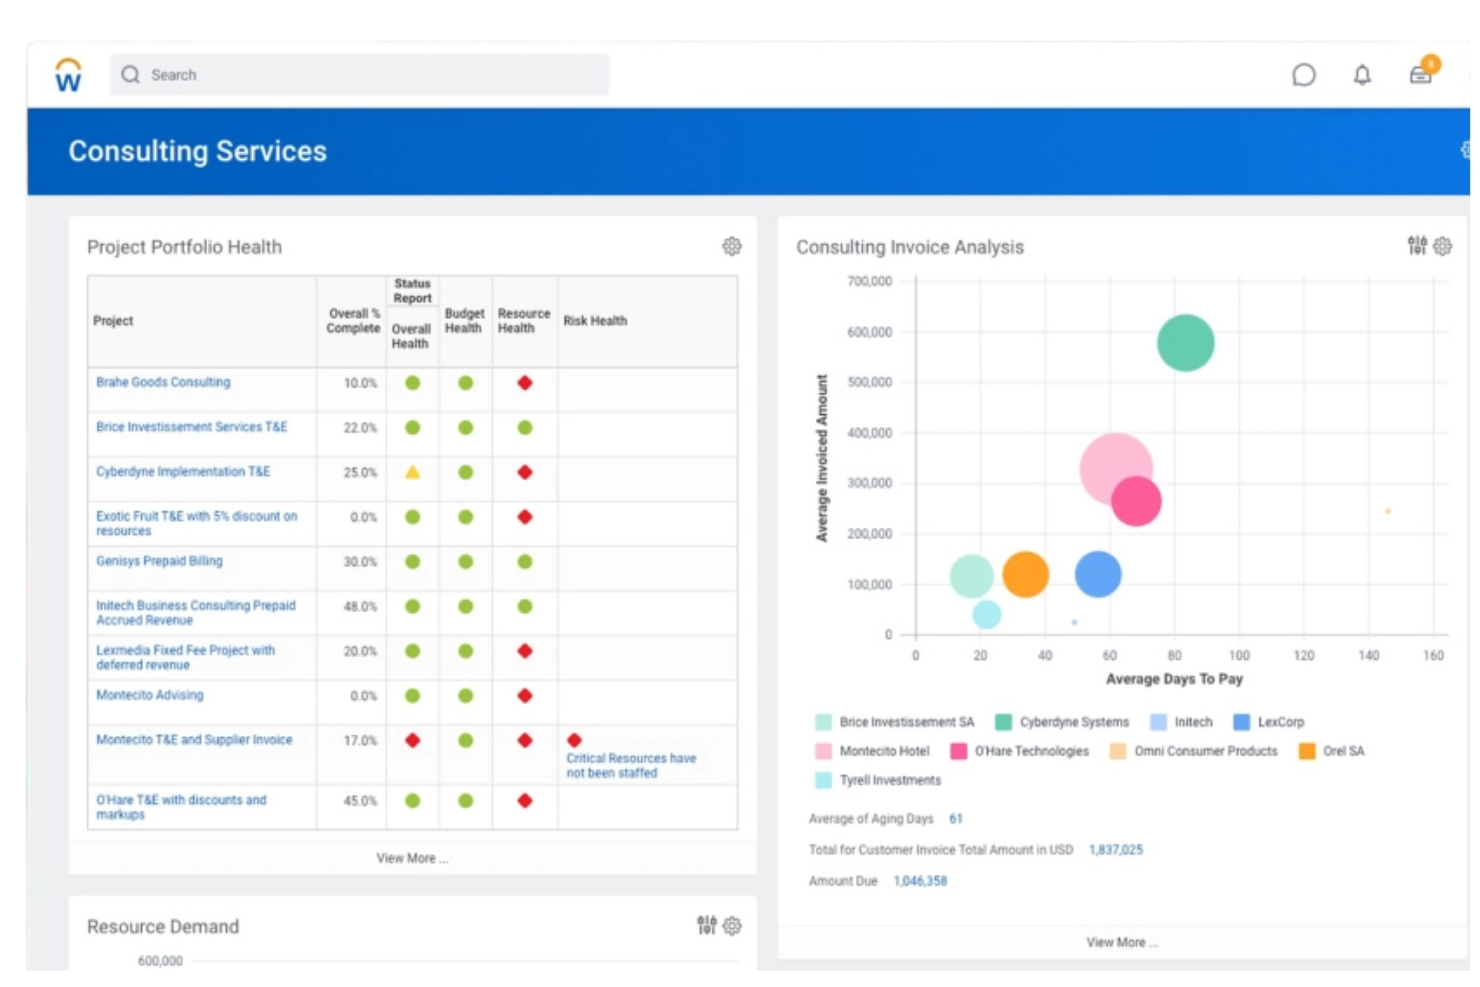This screenshot has width=1480, height=987.
Task: Open Consulting Invoice Analysis settings gear
Action: coord(1442,246)
